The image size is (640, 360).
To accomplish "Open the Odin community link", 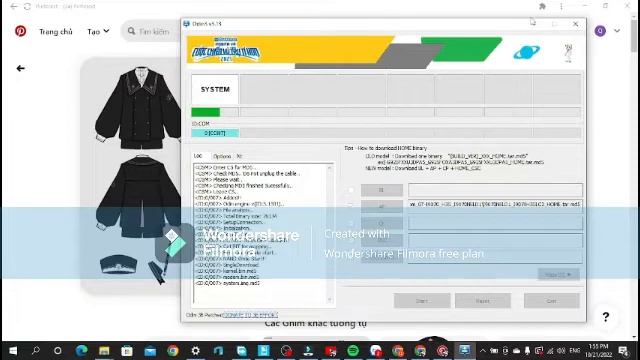I will click(250, 315).
